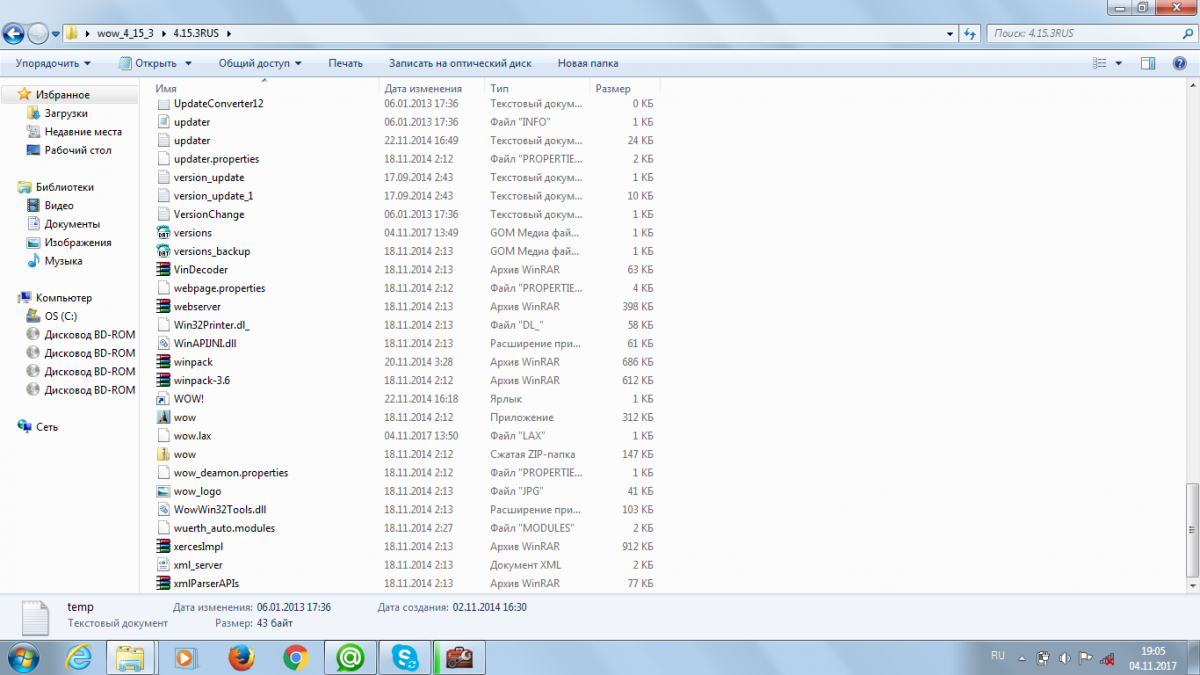Click the Новая папка button
This screenshot has height=675, width=1200.
[588, 63]
